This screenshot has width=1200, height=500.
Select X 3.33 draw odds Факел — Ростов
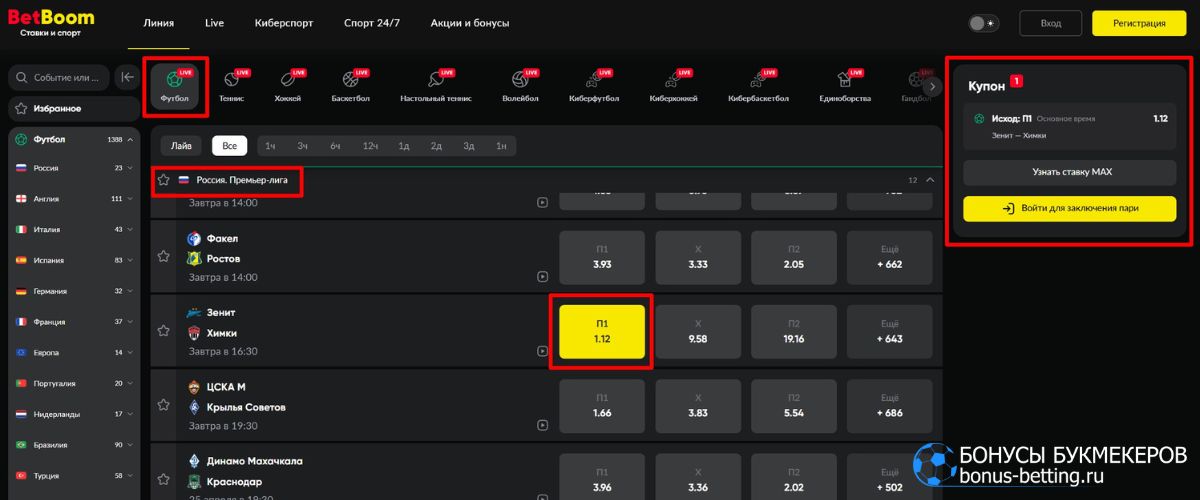click(698, 257)
